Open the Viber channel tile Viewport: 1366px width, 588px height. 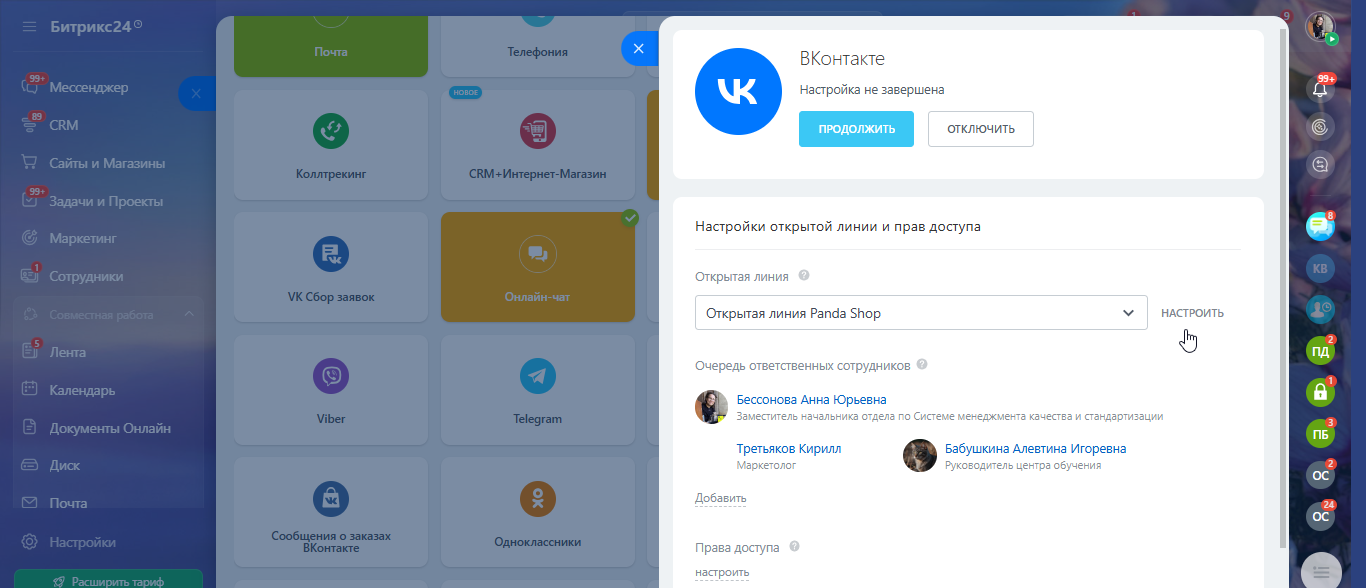(x=331, y=390)
